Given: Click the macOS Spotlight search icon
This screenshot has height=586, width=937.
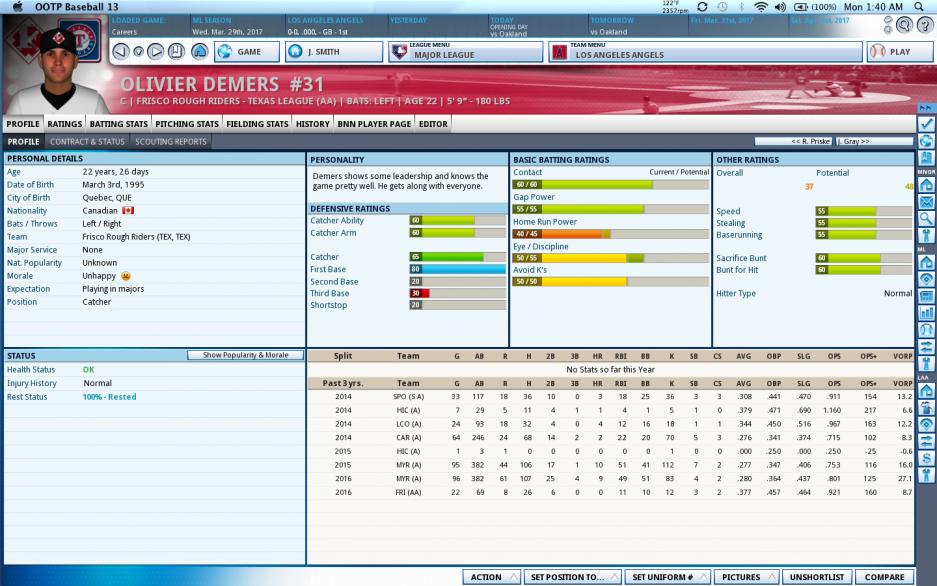Looking at the screenshot, I should pos(919,7).
